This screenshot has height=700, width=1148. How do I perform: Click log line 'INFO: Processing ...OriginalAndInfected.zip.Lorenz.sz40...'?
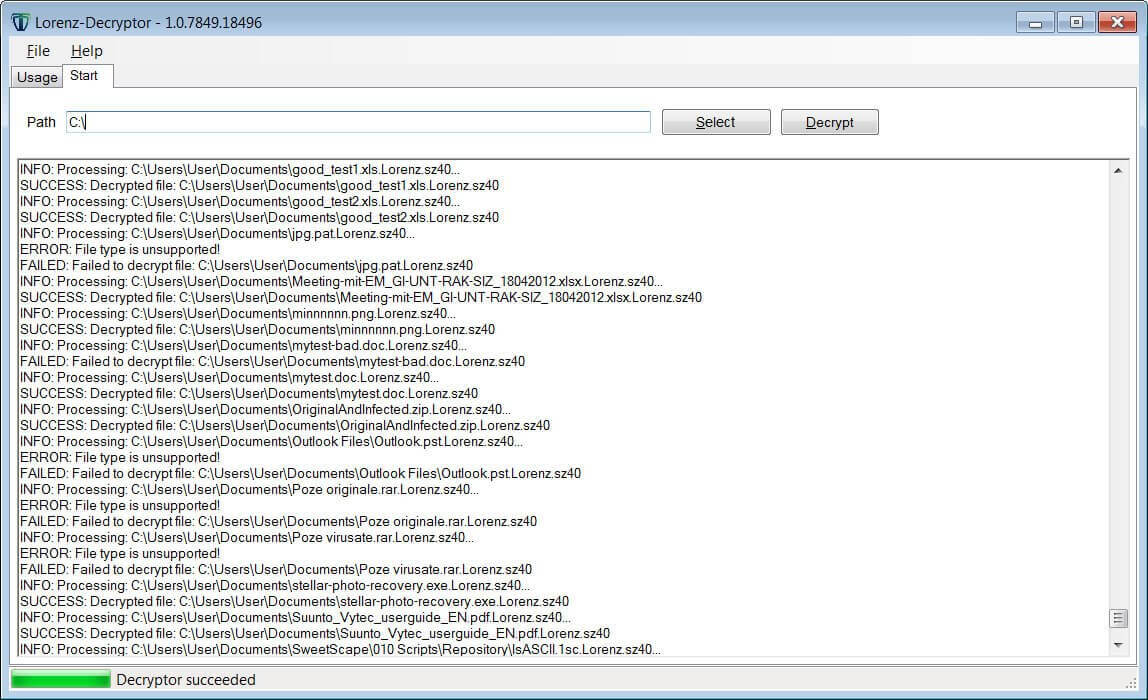(265, 410)
